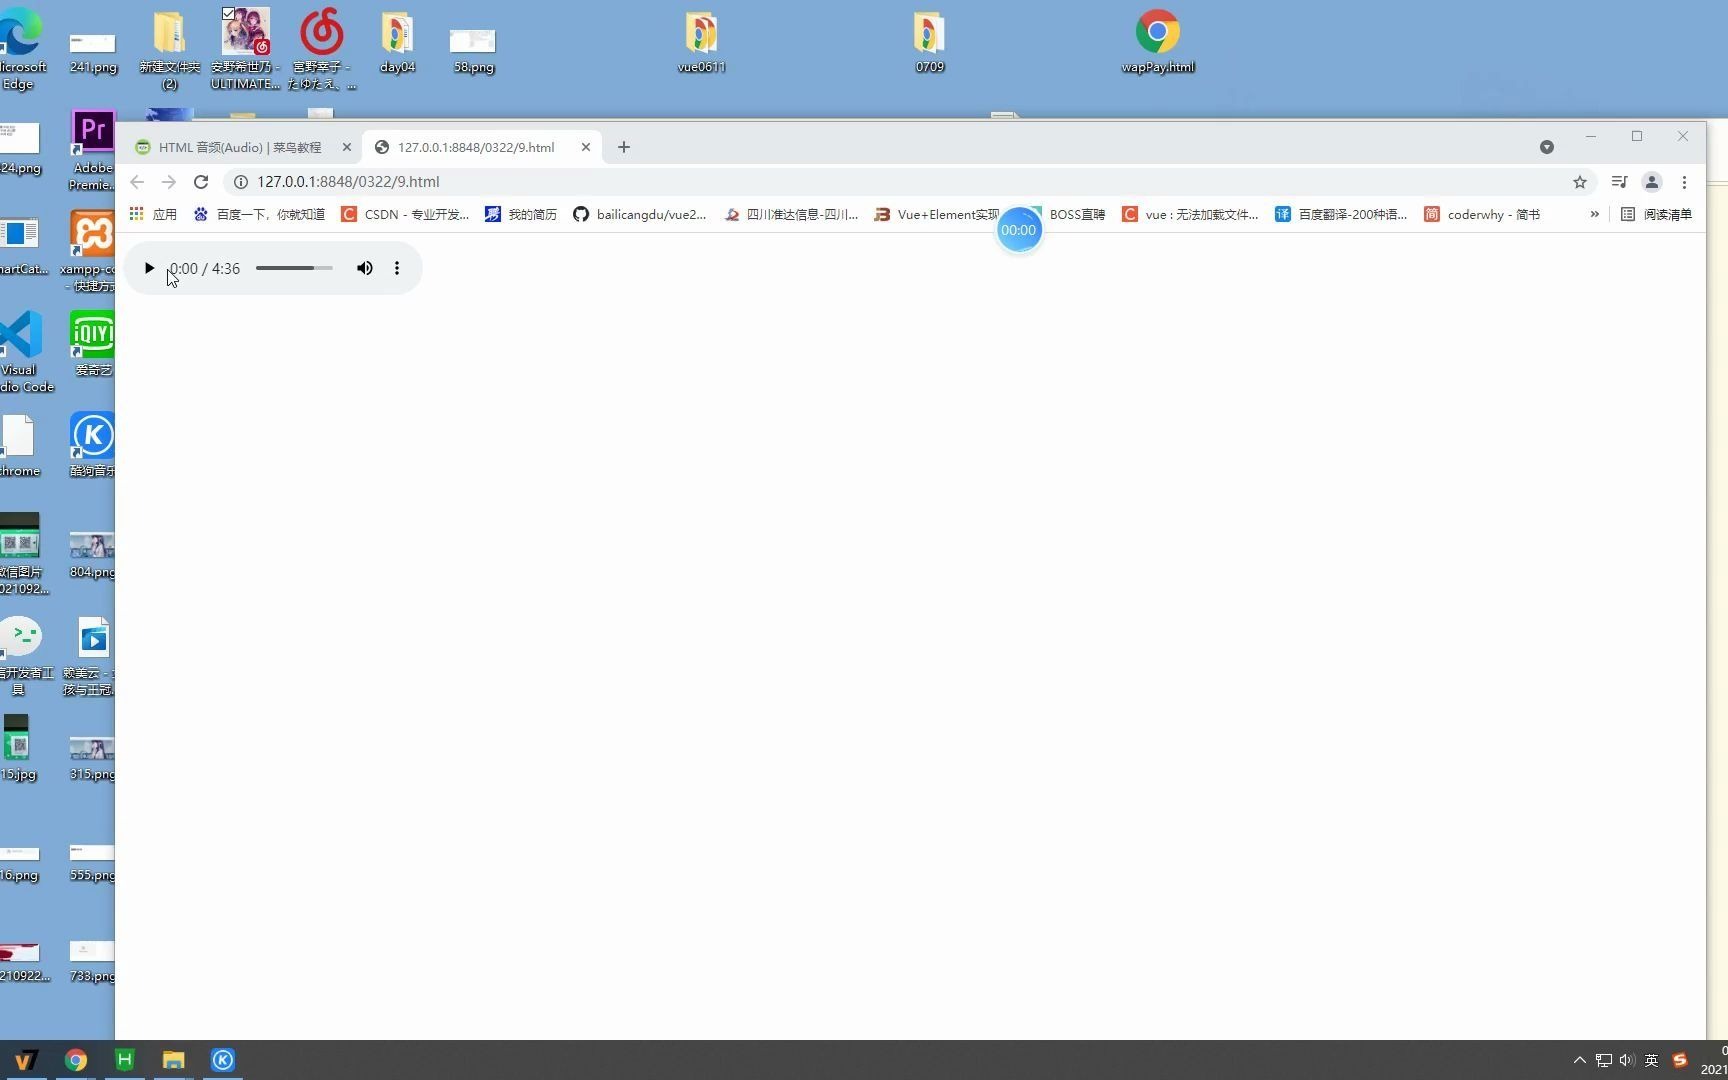Bookmark this page with star icon

click(1580, 182)
